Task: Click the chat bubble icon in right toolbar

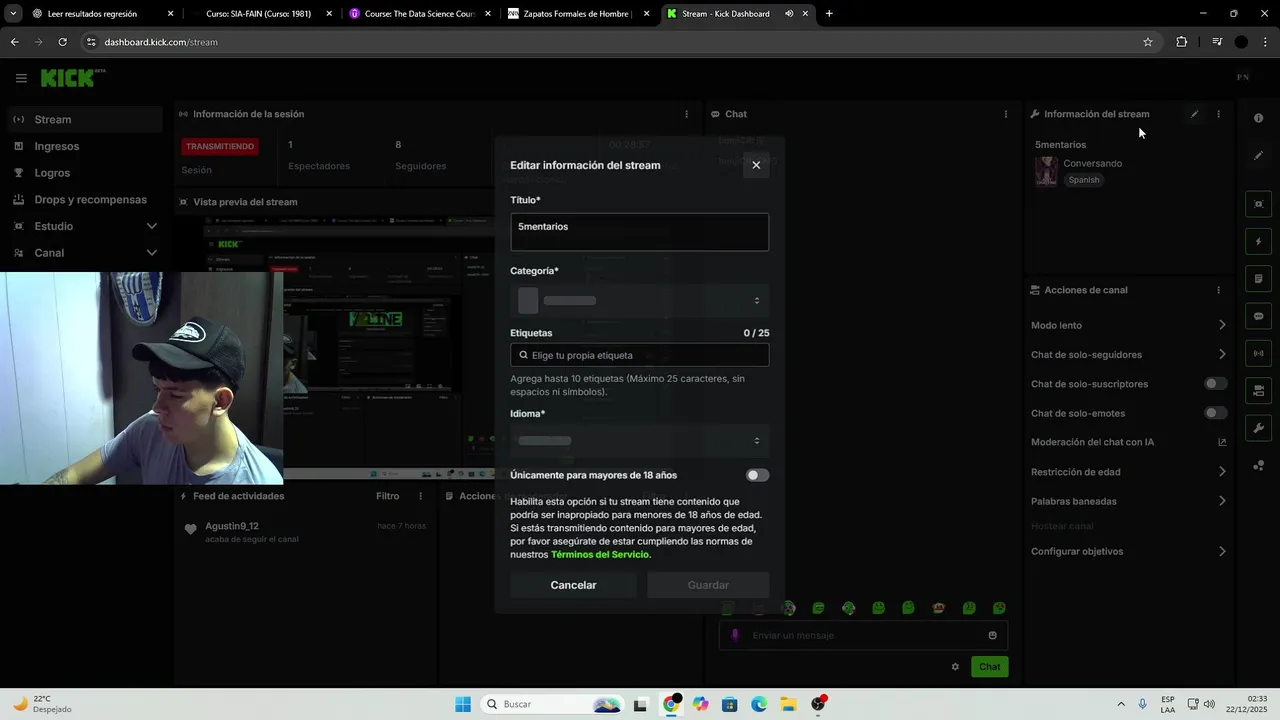Action: click(x=1258, y=316)
